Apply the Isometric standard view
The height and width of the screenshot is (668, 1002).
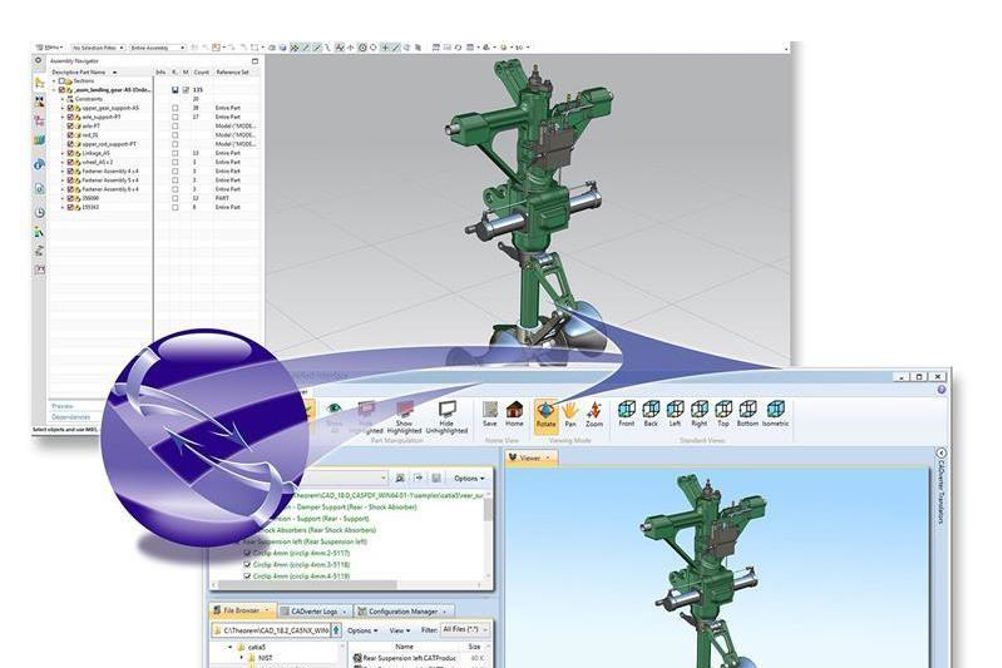(776, 414)
